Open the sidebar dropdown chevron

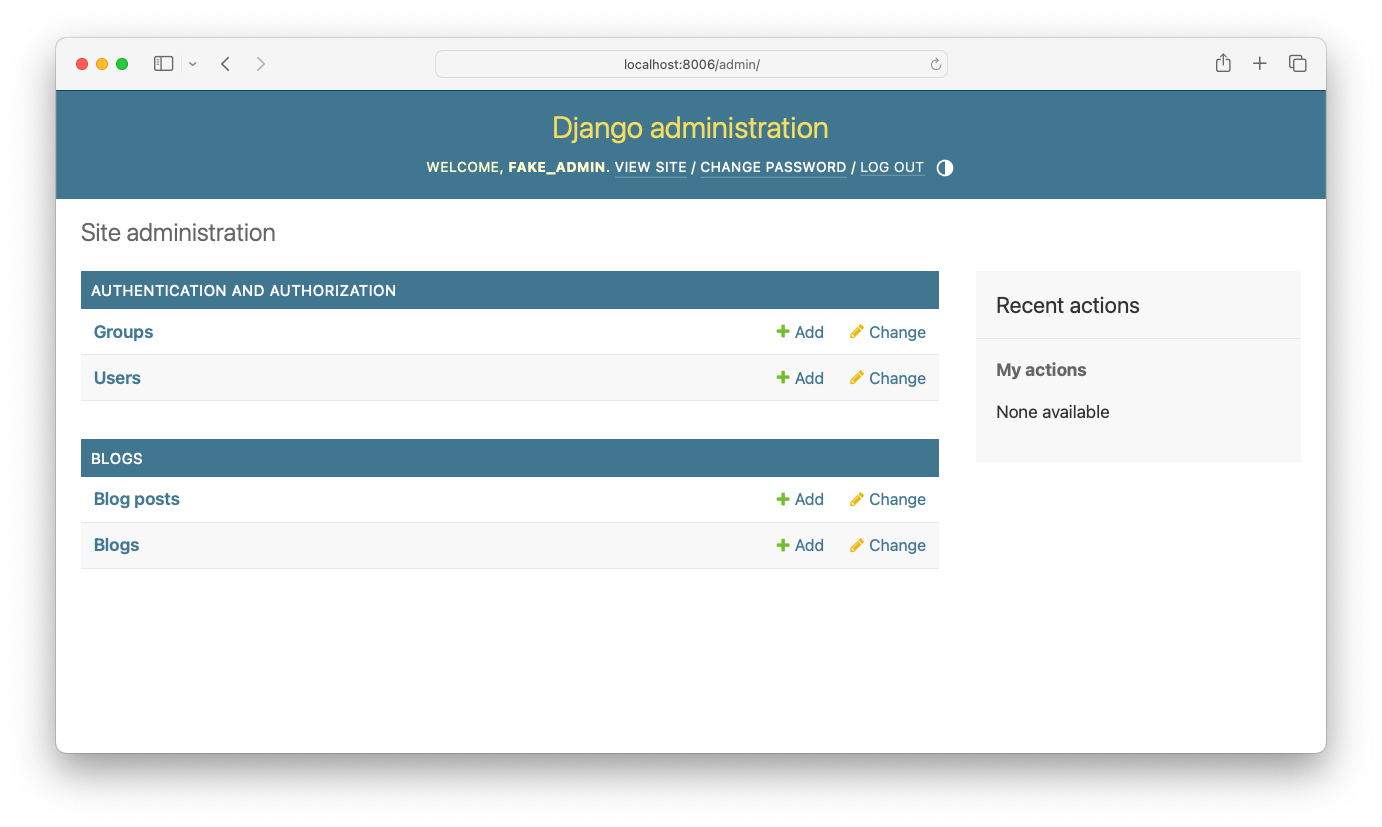(192, 63)
